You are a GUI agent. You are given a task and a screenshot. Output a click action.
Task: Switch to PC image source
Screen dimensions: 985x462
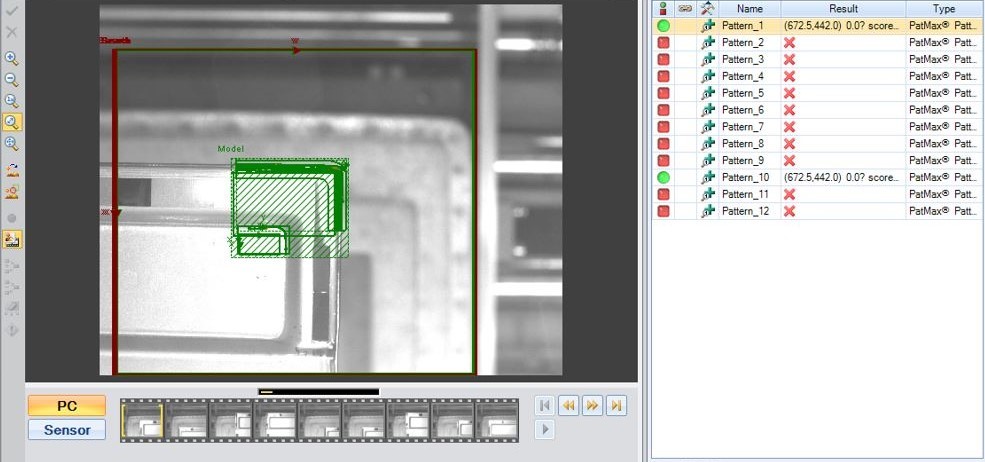click(66, 406)
